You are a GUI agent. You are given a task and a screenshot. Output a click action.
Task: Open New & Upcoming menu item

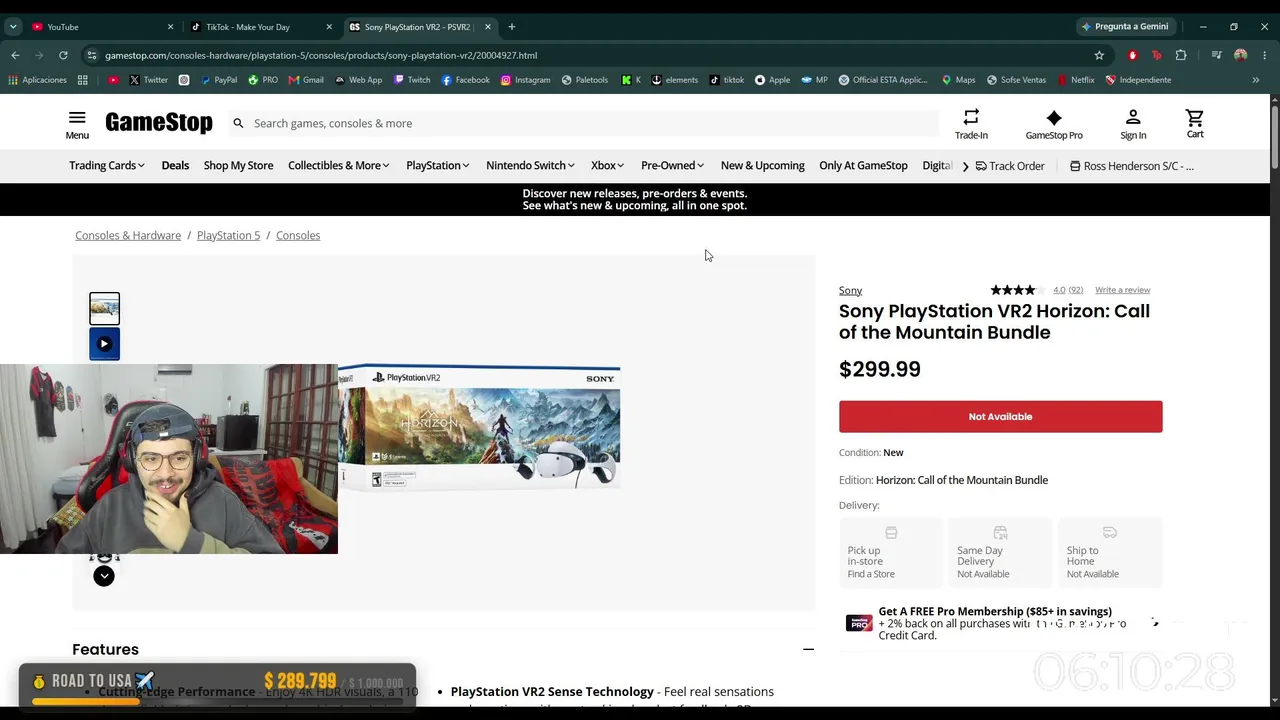click(x=763, y=166)
